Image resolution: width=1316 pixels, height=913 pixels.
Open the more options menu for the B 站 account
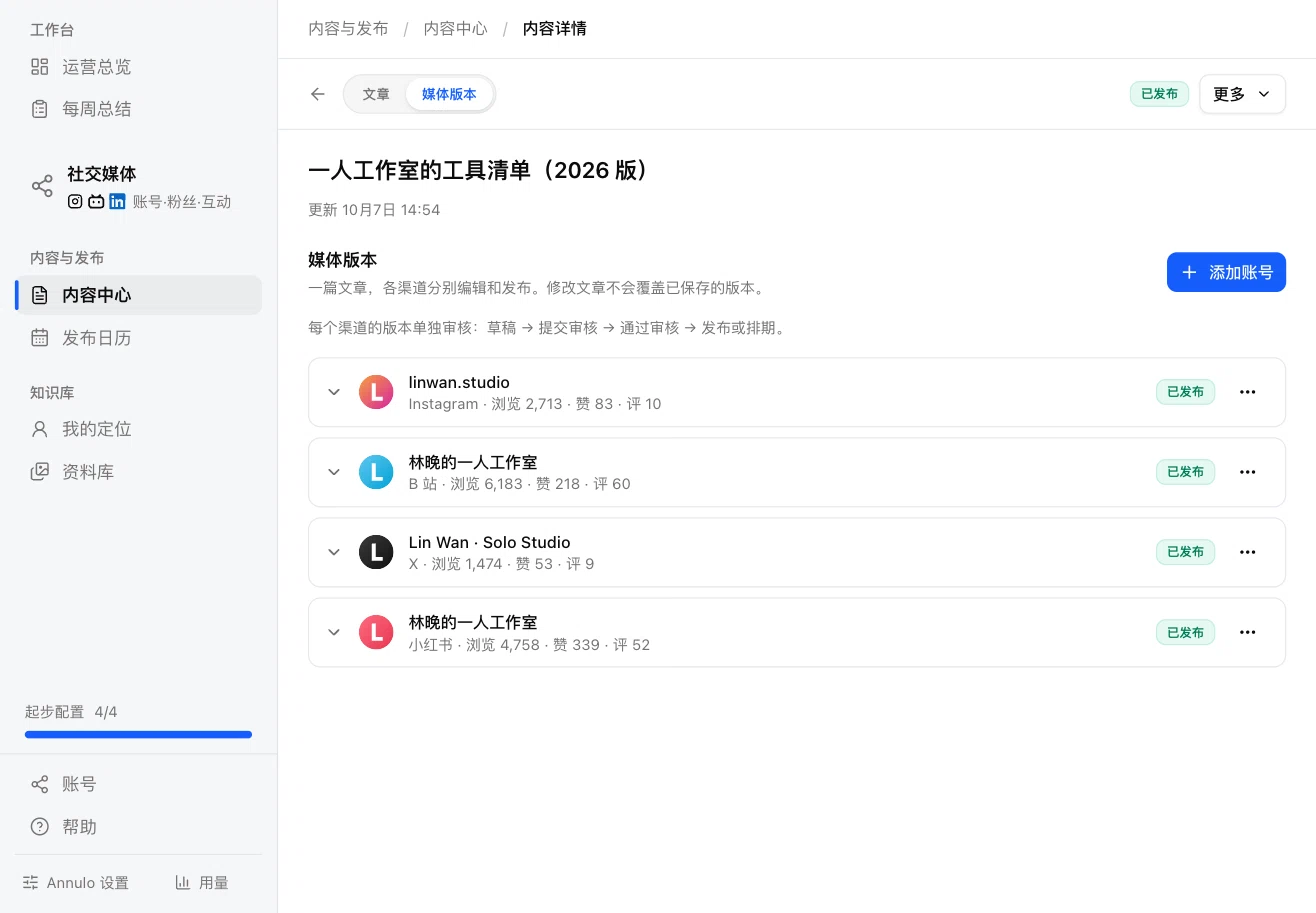[1247, 472]
